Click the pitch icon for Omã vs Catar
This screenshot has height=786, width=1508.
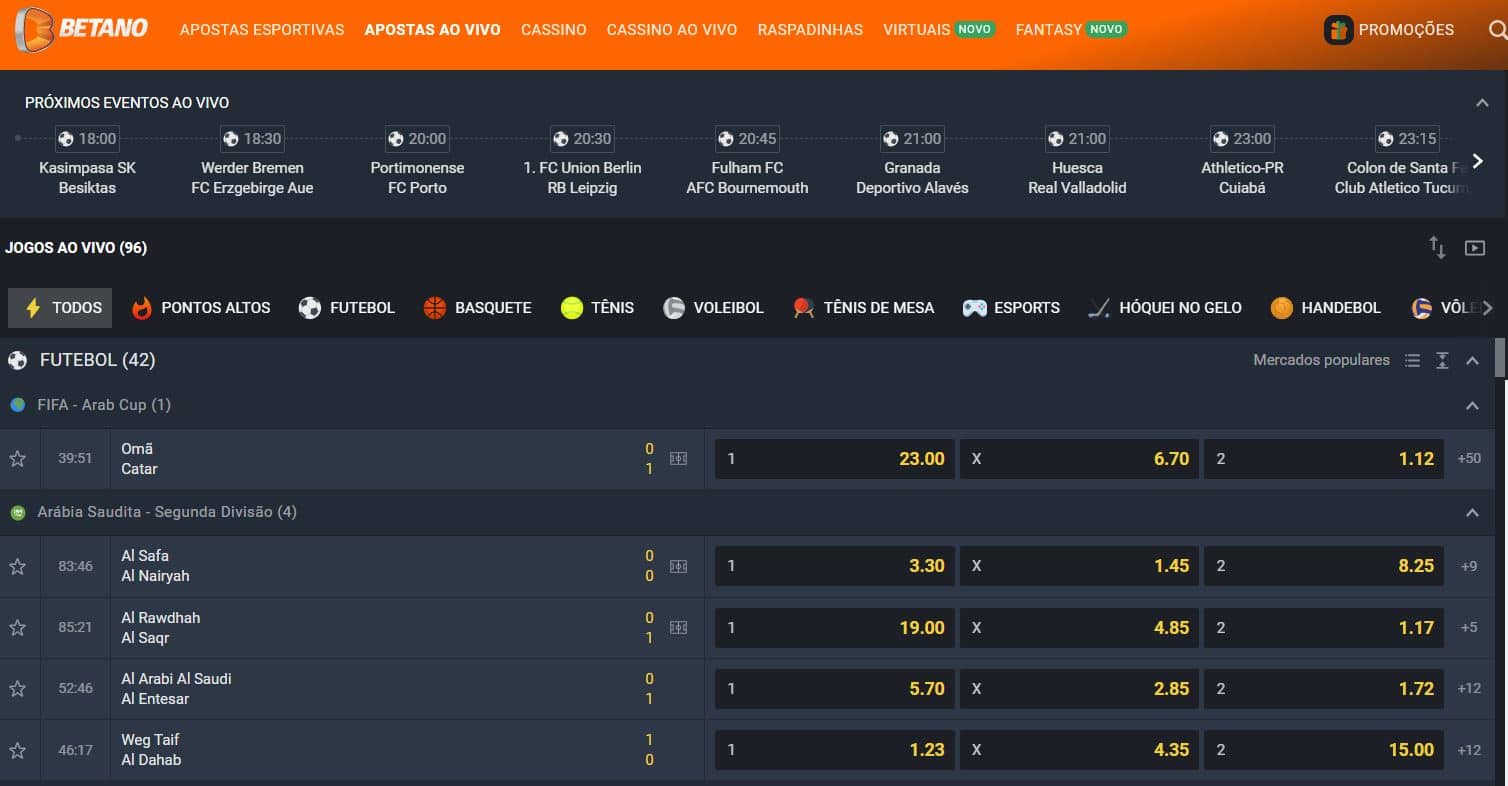pyautogui.click(x=678, y=459)
